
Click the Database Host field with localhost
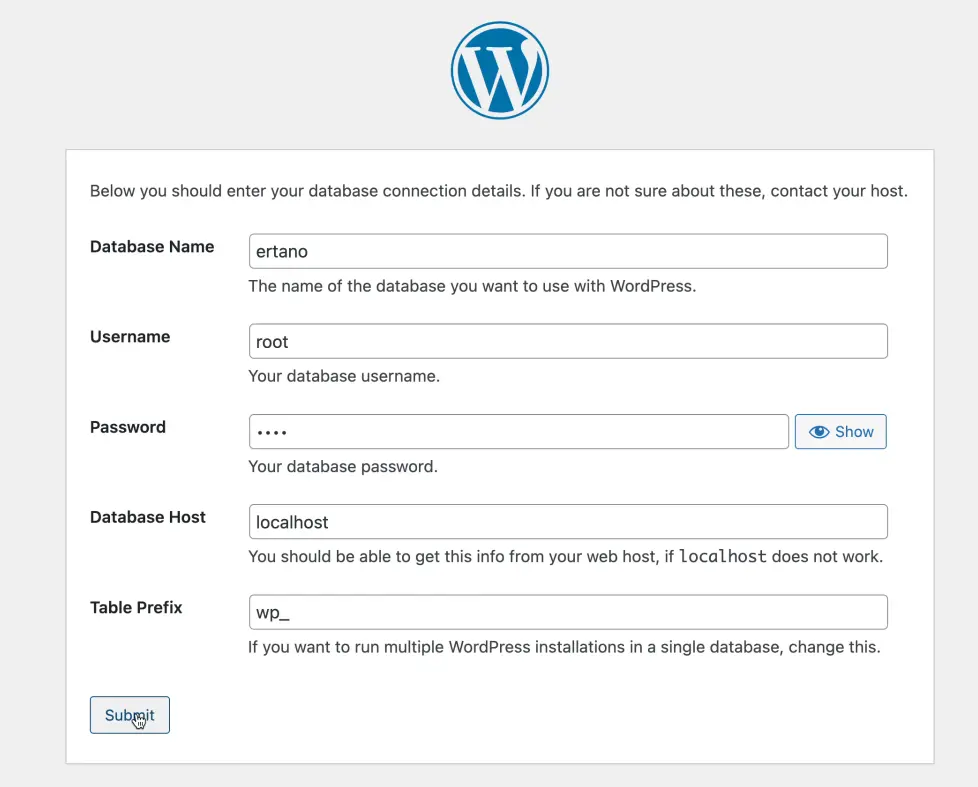click(567, 522)
